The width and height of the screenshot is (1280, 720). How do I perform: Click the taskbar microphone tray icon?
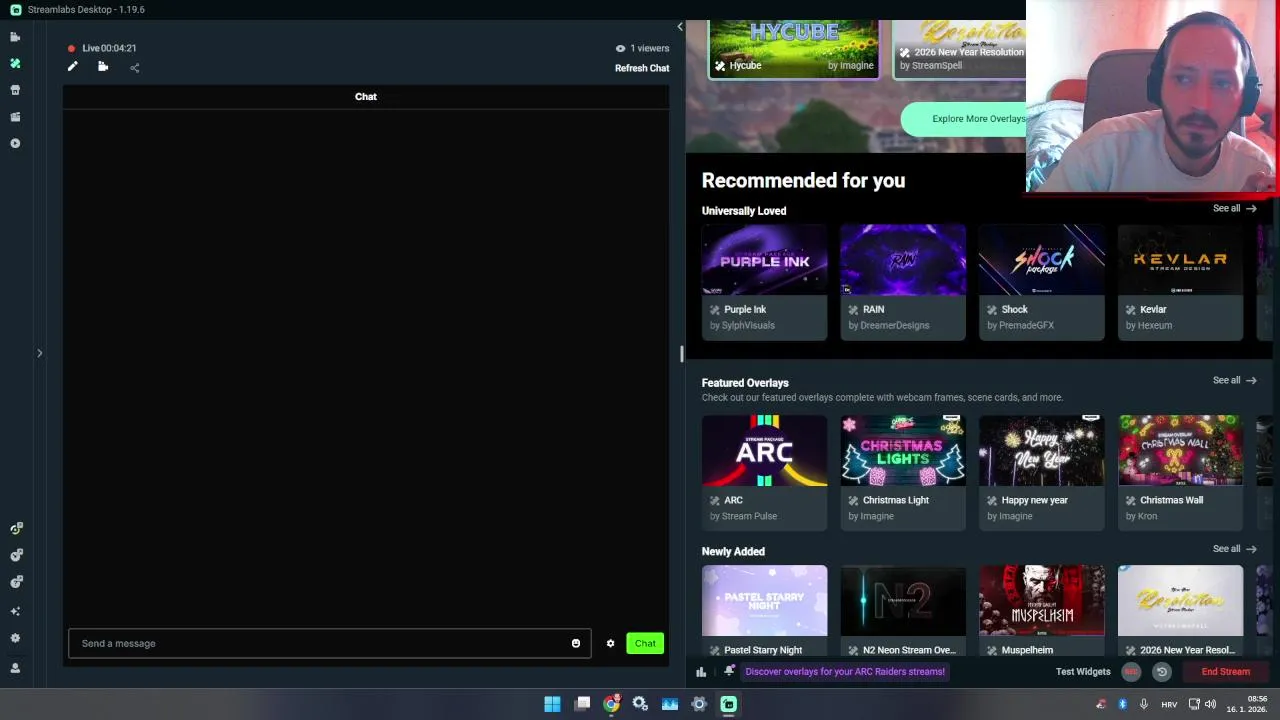[x=1143, y=704]
